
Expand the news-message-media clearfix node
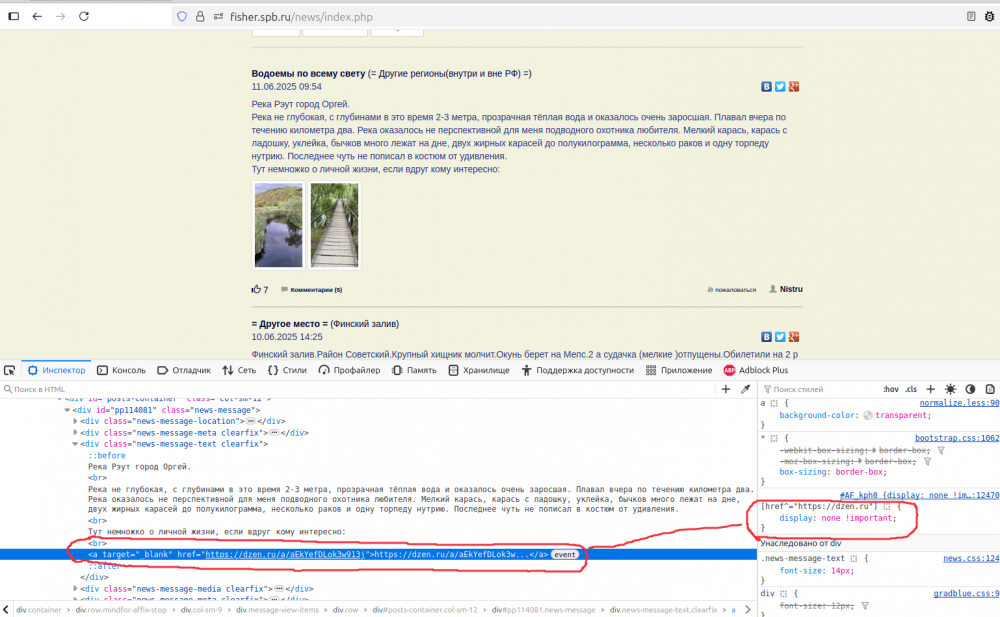click(75, 589)
